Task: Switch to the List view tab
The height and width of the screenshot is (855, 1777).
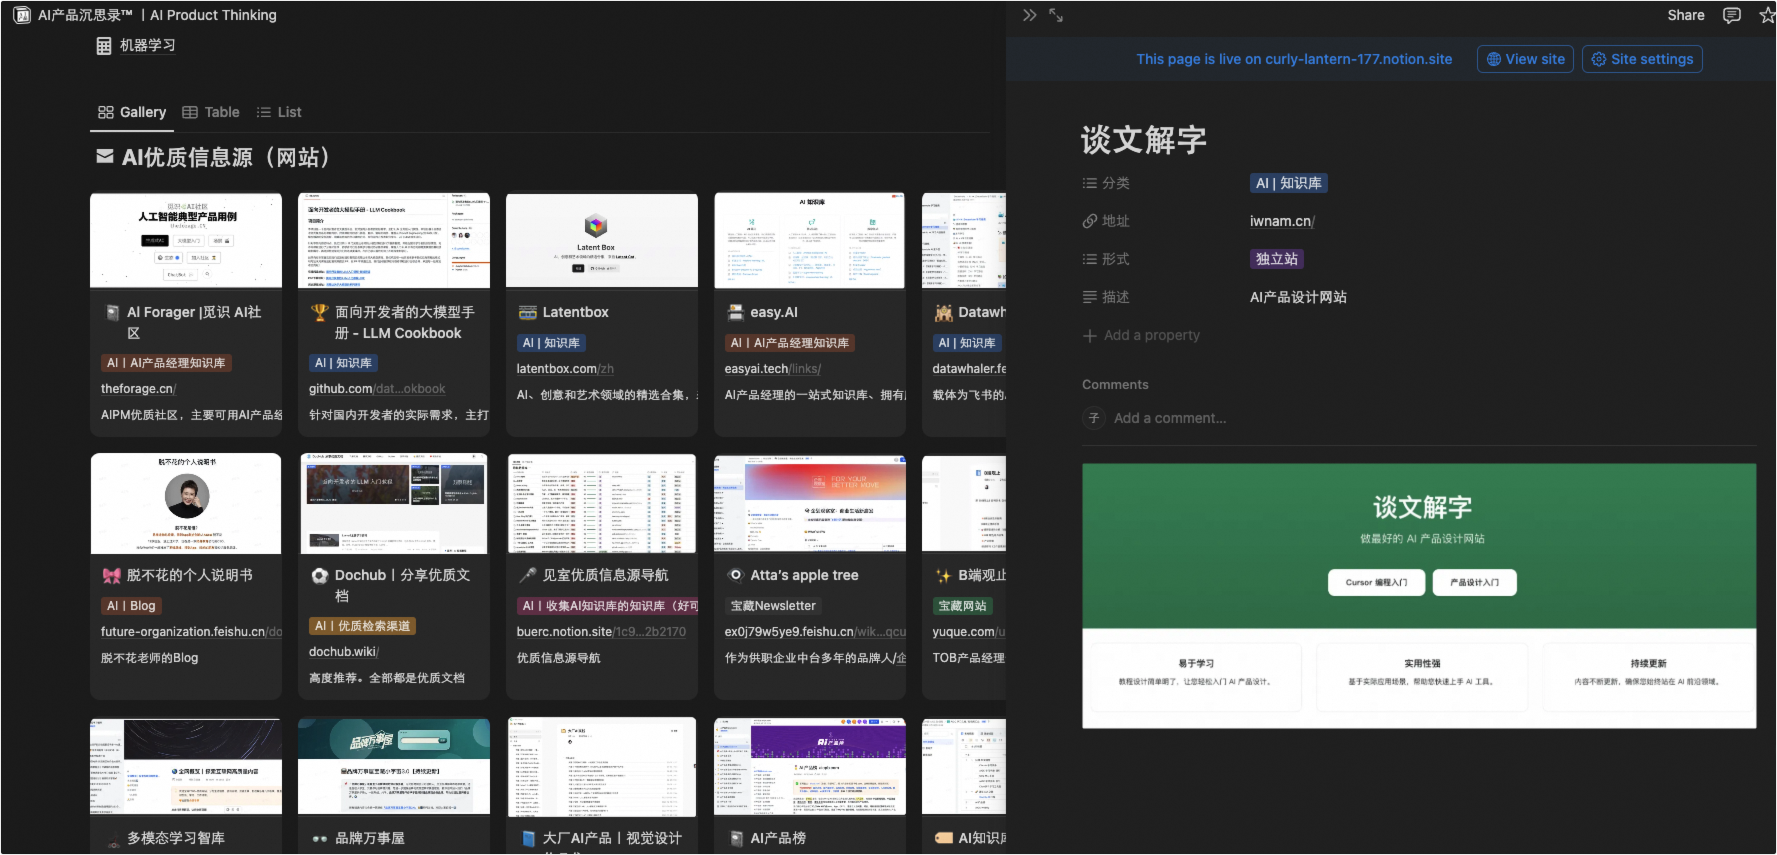Action: click(279, 112)
